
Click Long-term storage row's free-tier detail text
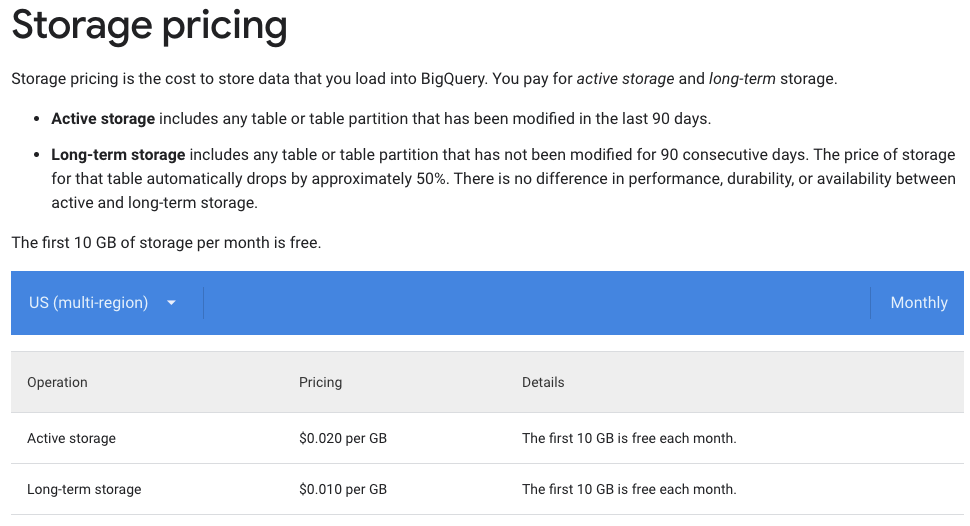click(x=629, y=489)
